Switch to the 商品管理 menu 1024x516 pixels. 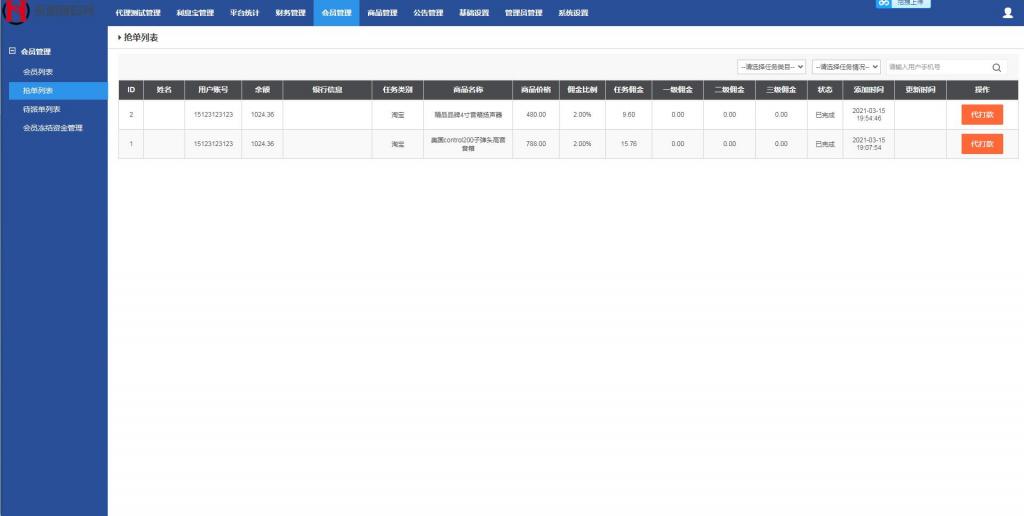point(382,13)
